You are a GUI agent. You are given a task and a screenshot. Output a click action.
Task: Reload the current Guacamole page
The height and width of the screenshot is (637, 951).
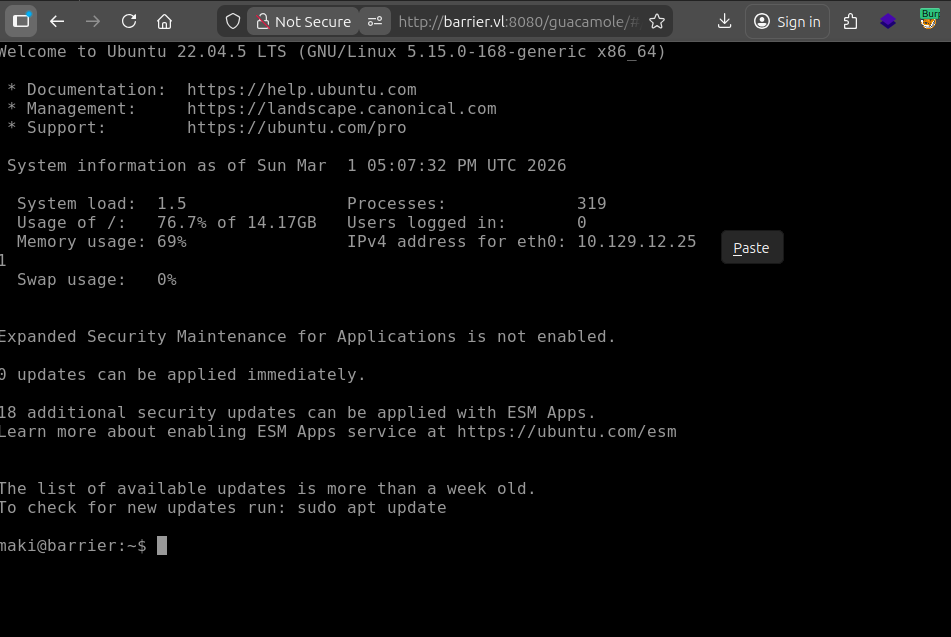(x=129, y=21)
